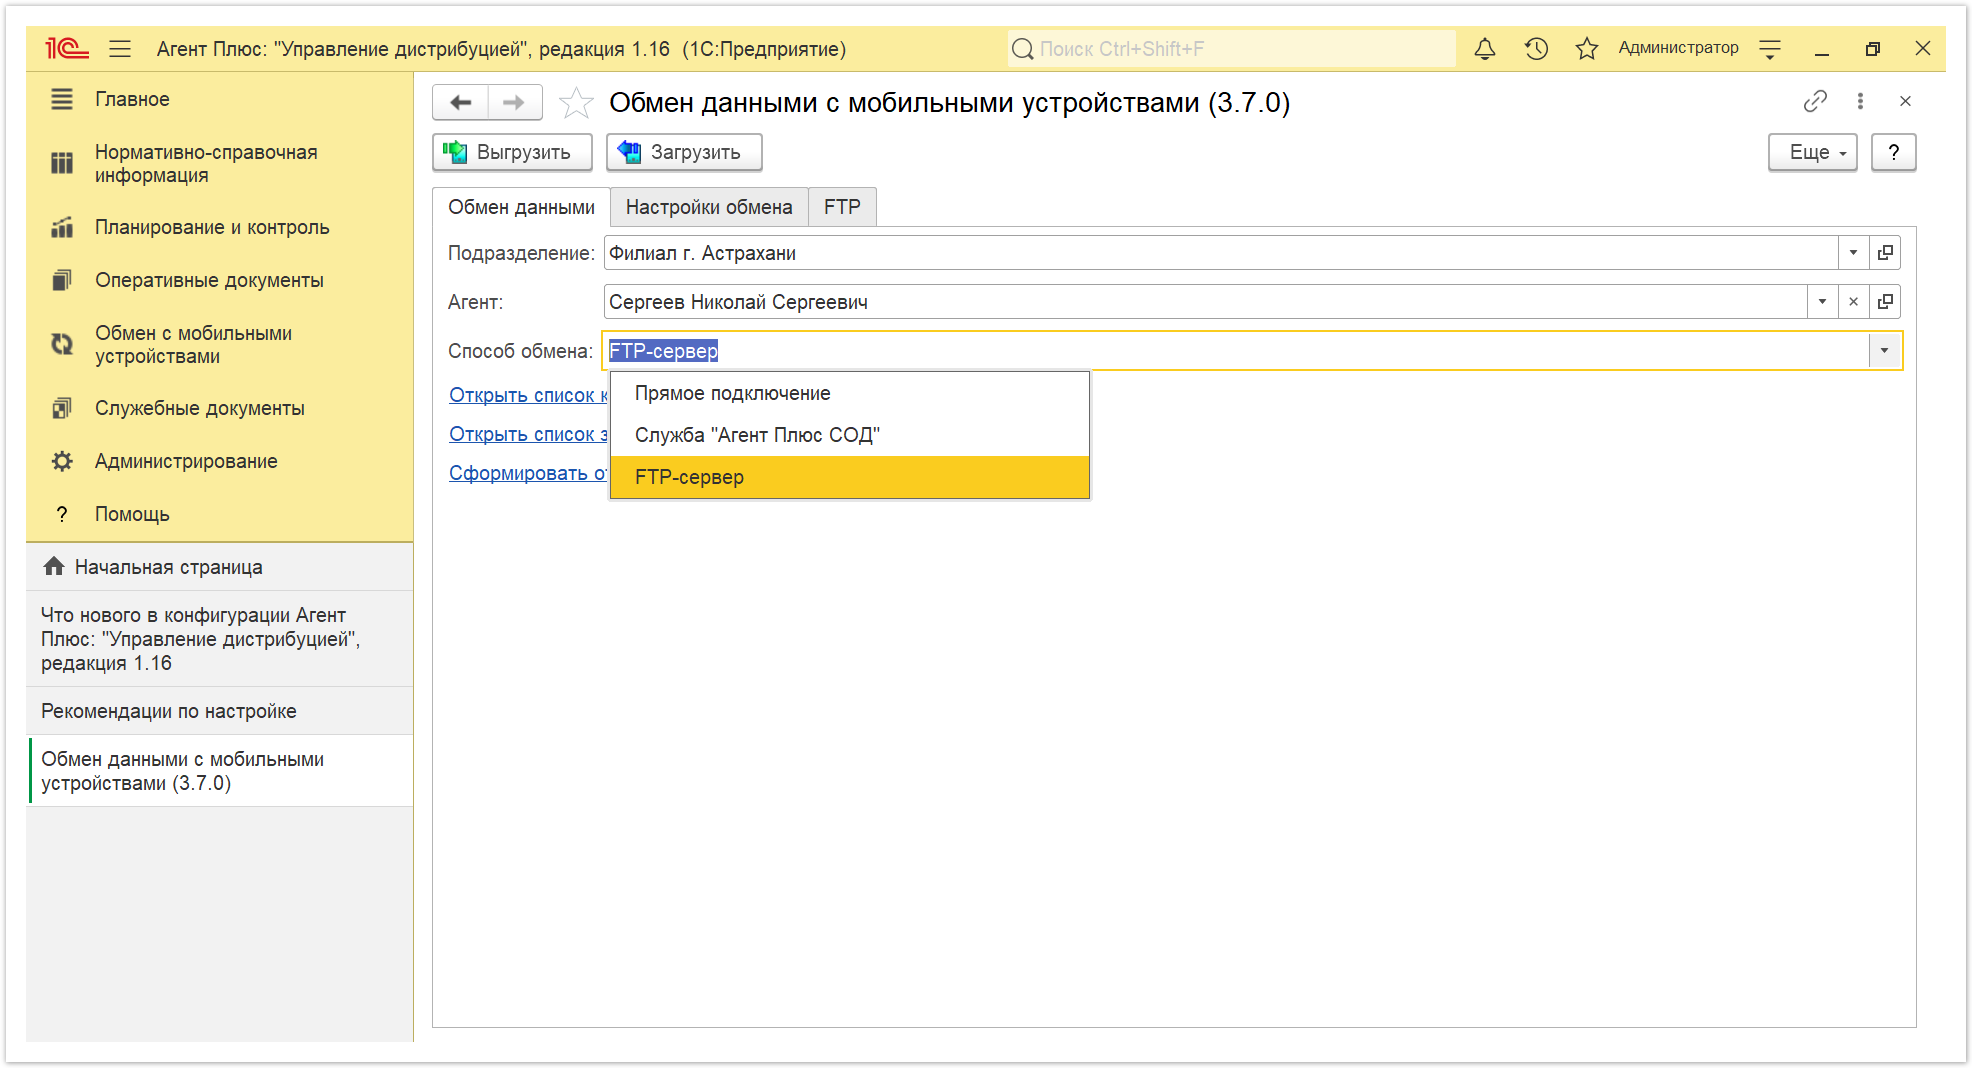Clear the Агент field with X
Image resolution: width=1972 pixels, height=1068 pixels.
click(x=1853, y=302)
